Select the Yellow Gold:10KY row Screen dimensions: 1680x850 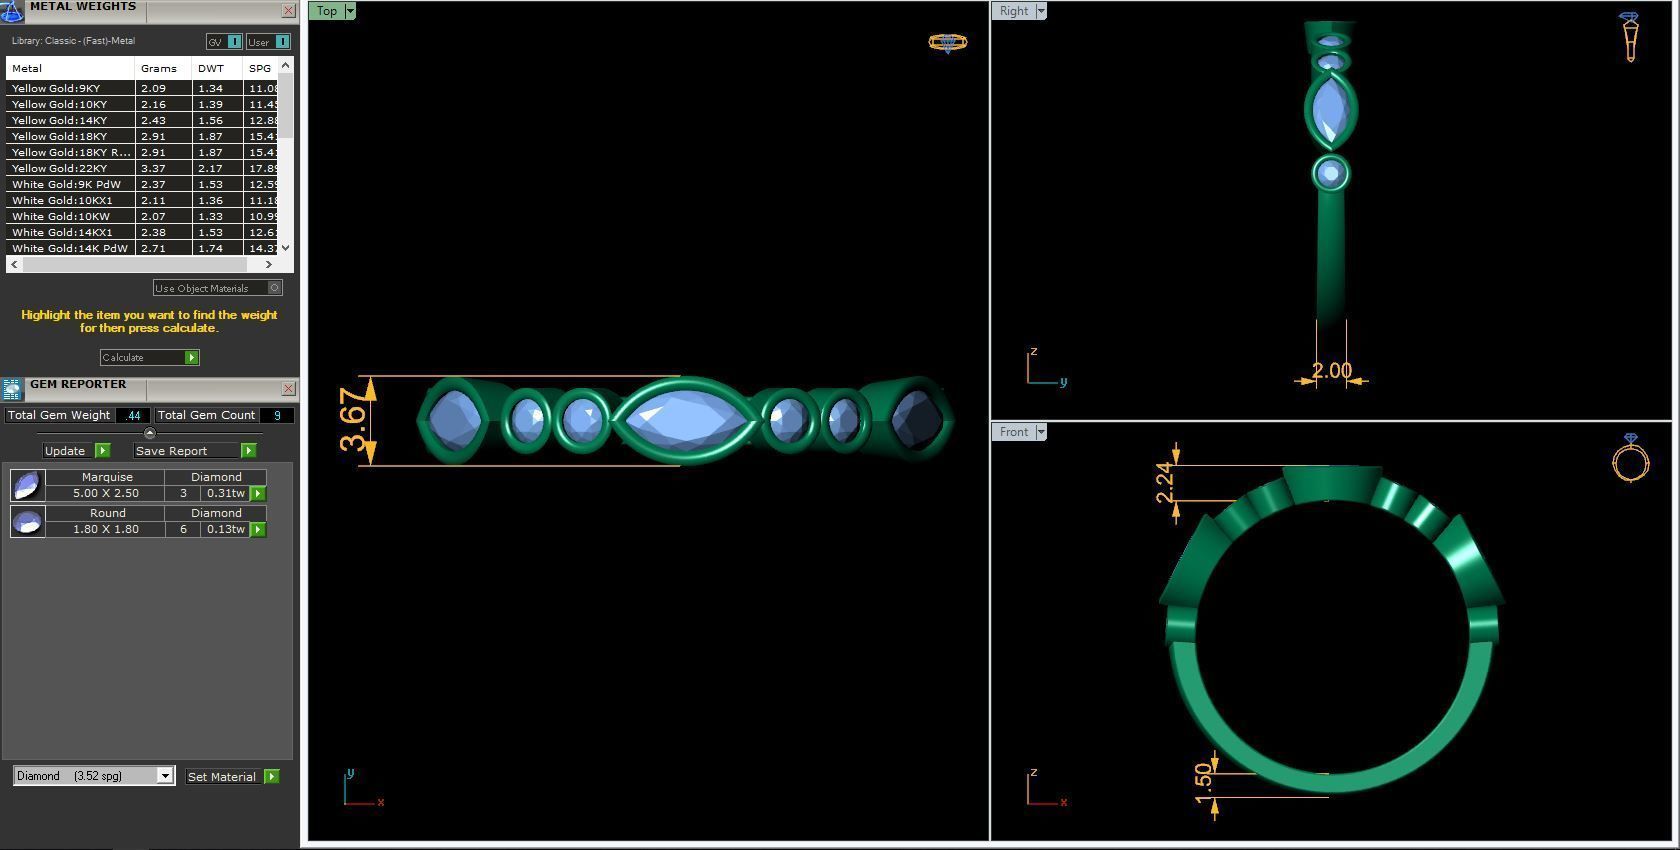pyautogui.click(x=143, y=104)
